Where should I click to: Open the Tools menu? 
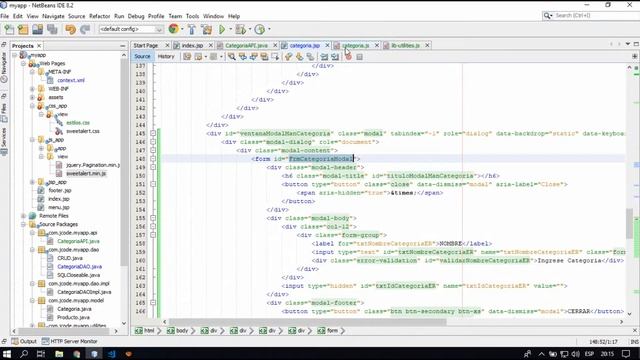pos(192,16)
